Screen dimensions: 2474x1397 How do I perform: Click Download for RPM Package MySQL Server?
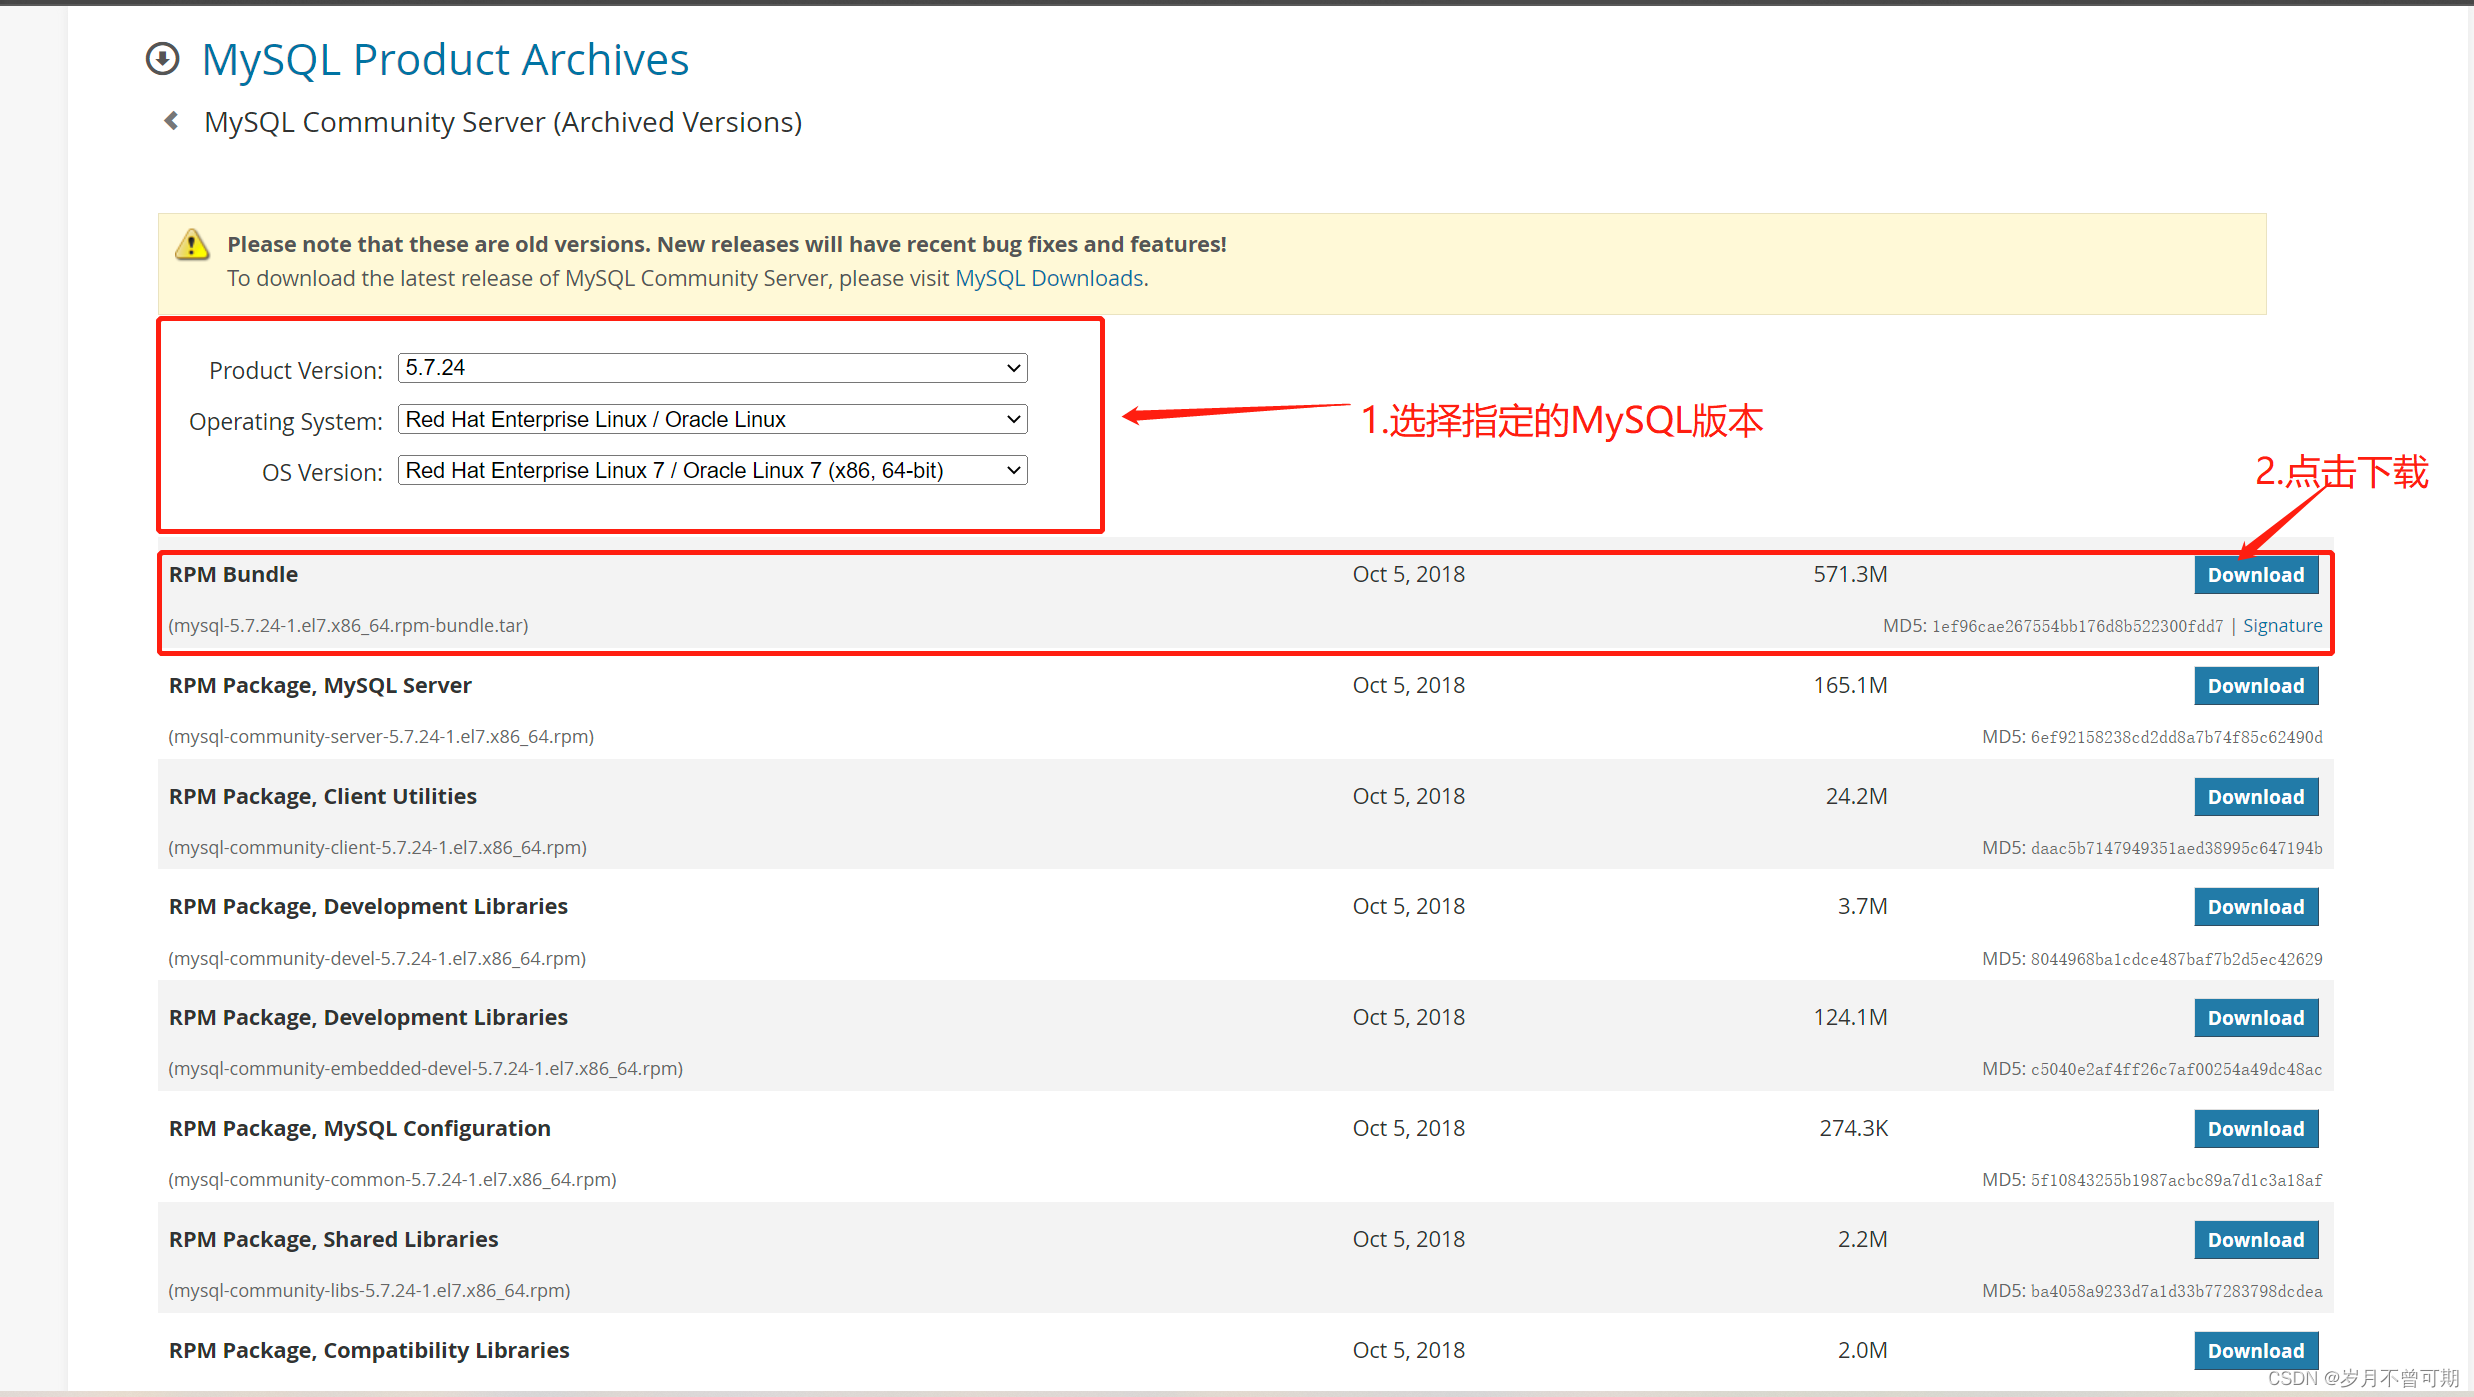(2253, 685)
